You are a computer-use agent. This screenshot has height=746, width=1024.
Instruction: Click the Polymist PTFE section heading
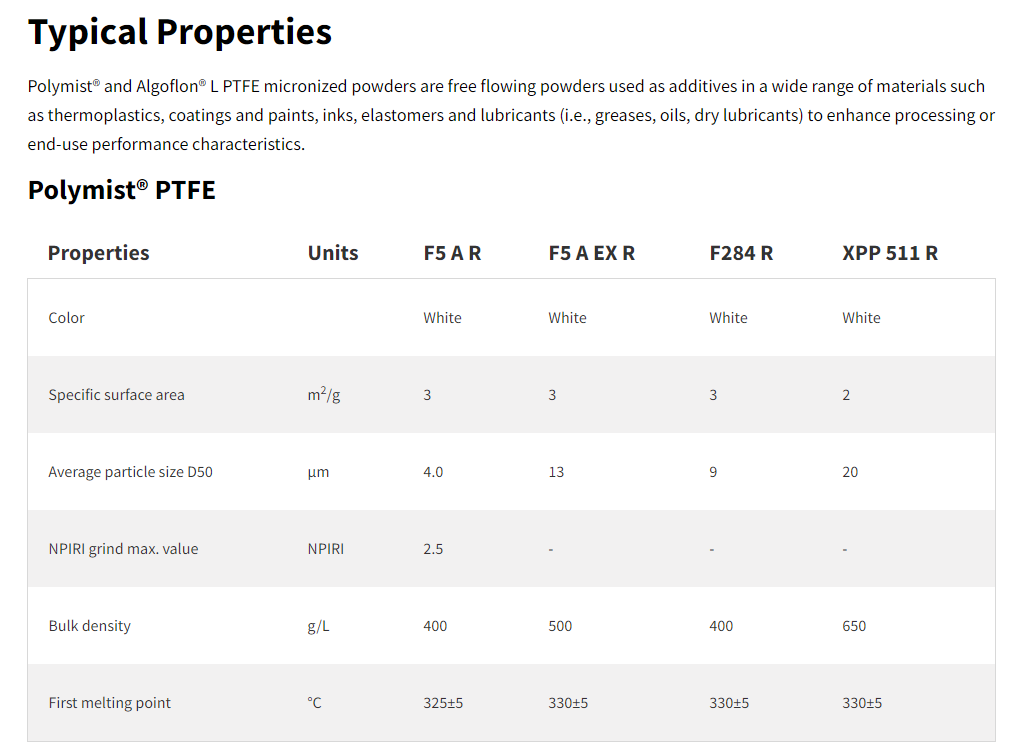coord(122,190)
